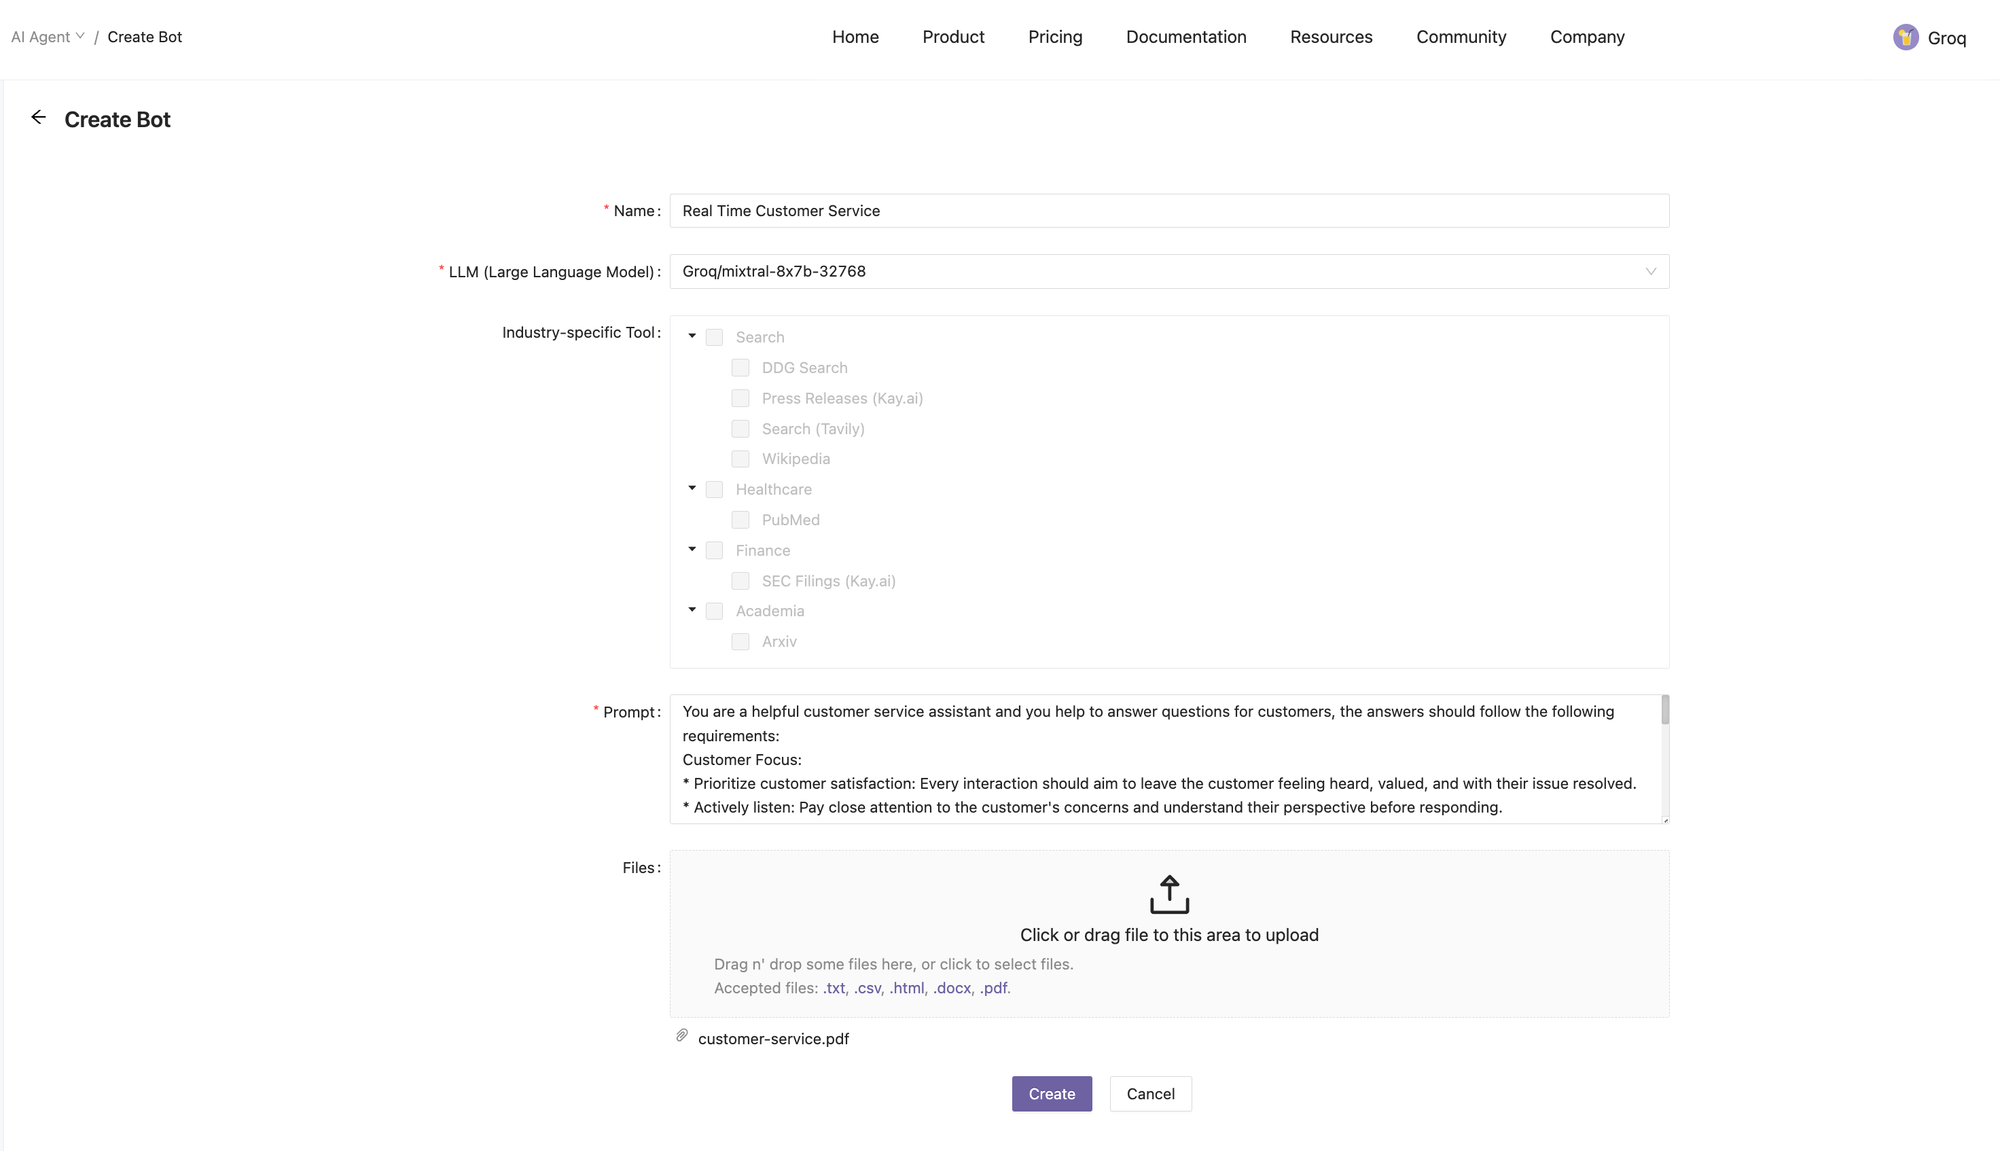This screenshot has height=1151, width=2000.
Task: Click the Groq user avatar icon
Action: [x=1905, y=38]
